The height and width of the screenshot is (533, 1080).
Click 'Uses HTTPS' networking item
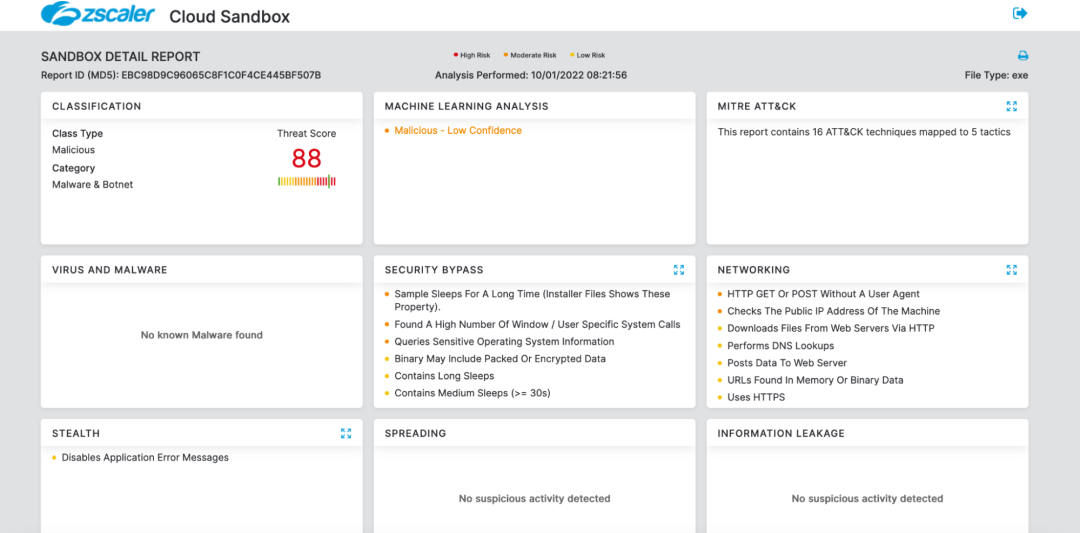click(756, 397)
